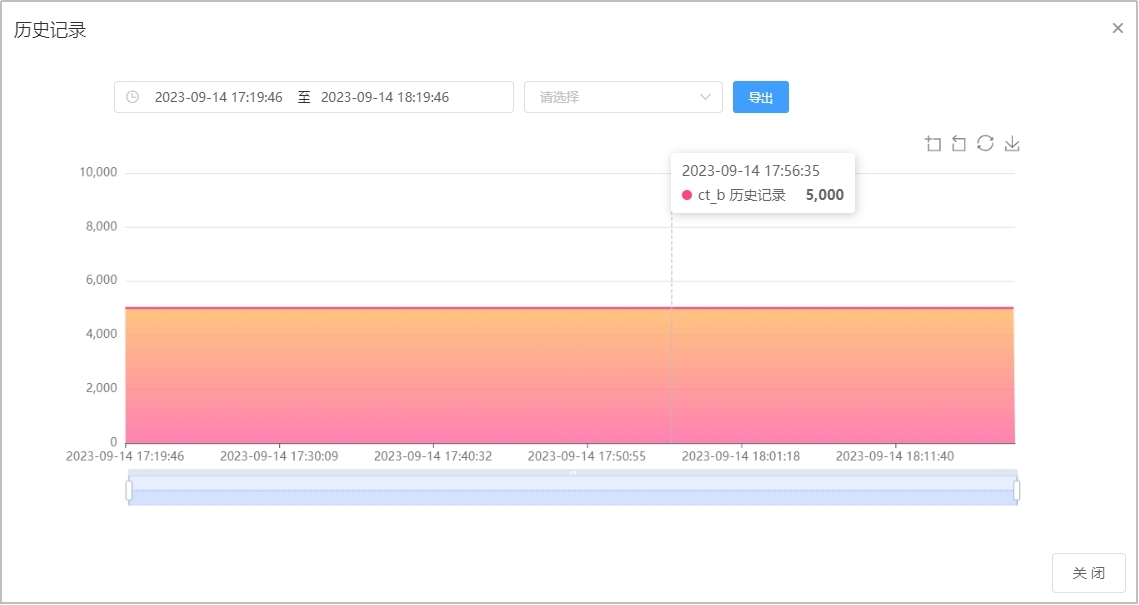This screenshot has height=605, width=1139.
Task: Close the 历史记录 dialog with the X
Action: pos(1118,28)
